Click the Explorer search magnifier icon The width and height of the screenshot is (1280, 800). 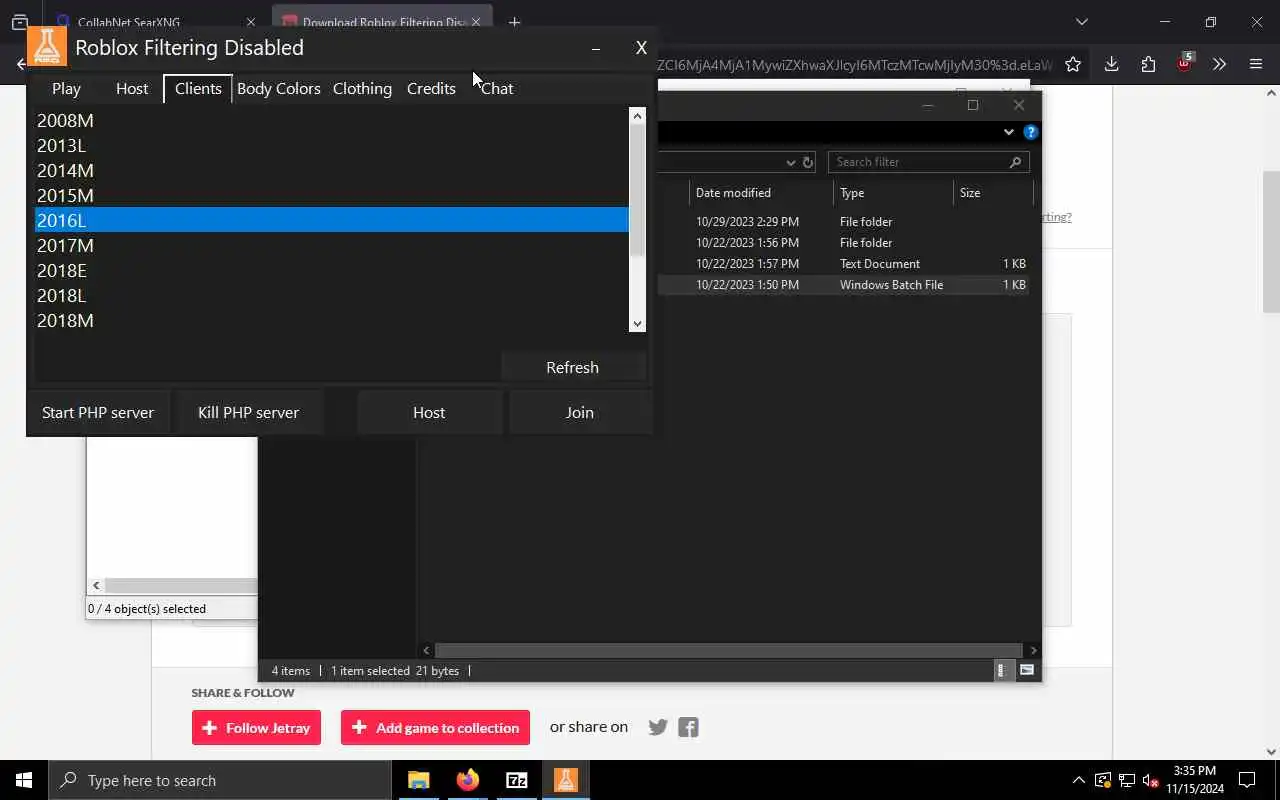[x=1015, y=162]
